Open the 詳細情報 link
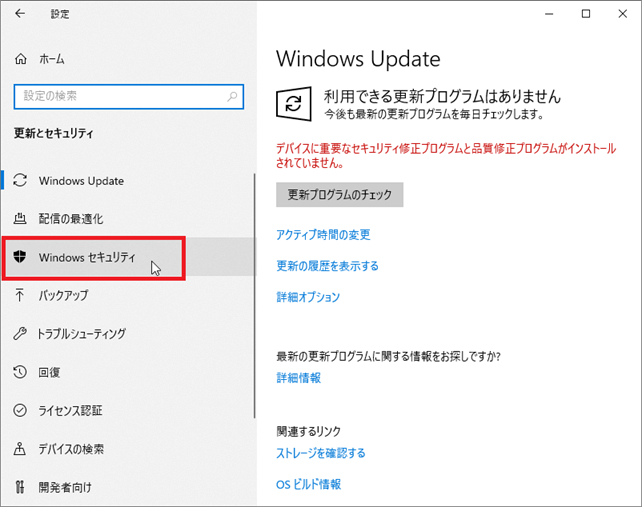 [x=298, y=378]
